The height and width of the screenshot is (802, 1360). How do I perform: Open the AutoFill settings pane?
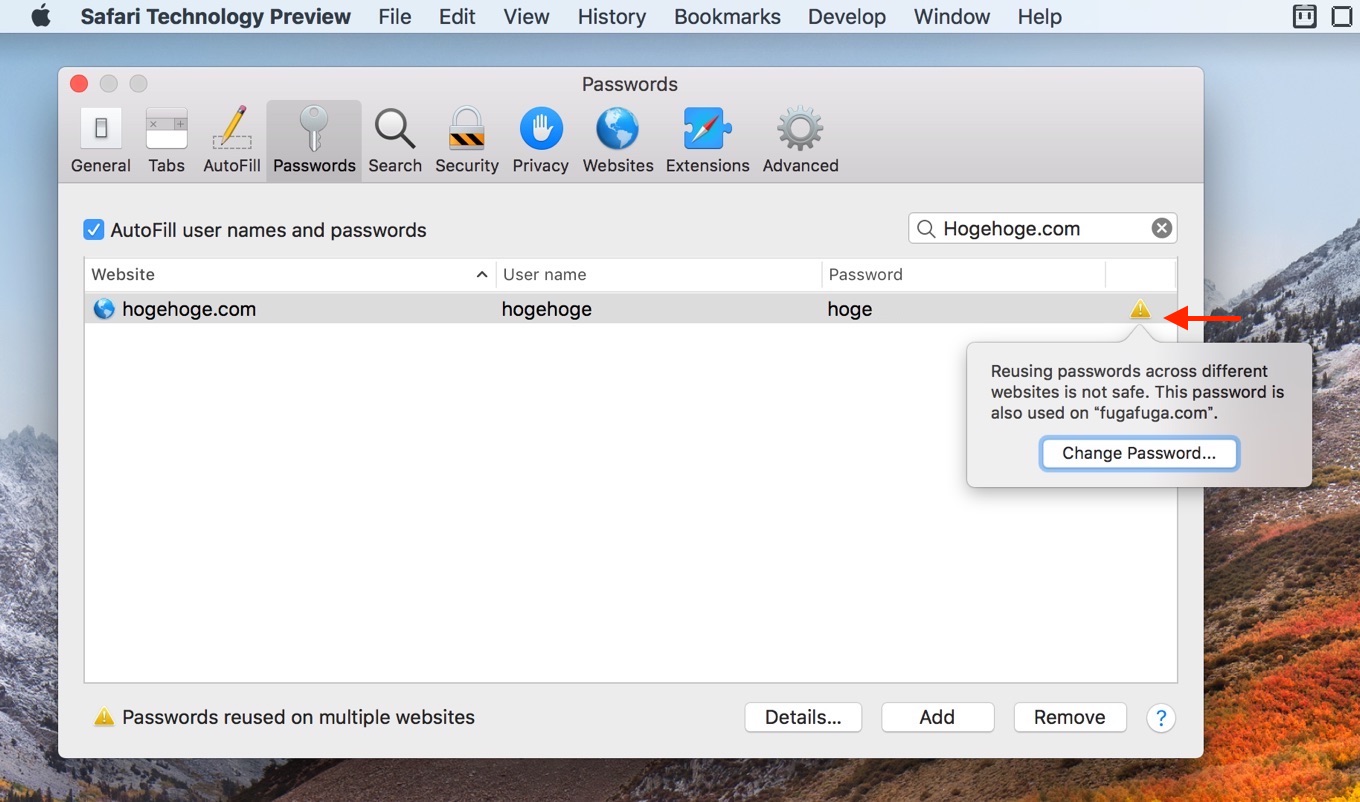(x=231, y=140)
